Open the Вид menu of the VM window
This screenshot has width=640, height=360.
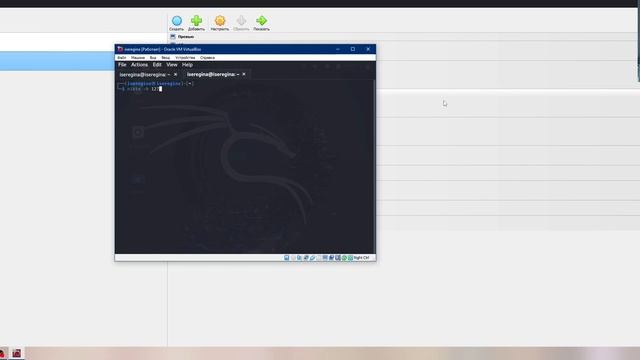153,58
